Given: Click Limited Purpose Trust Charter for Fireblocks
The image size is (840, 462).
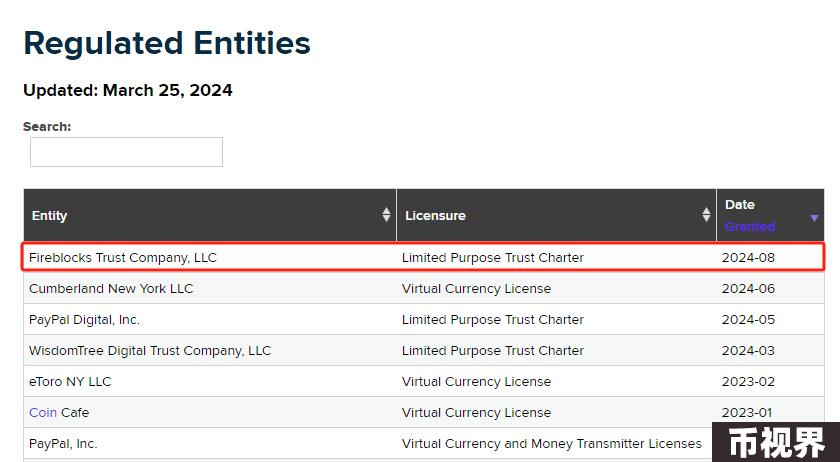Looking at the screenshot, I should tap(493, 257).
